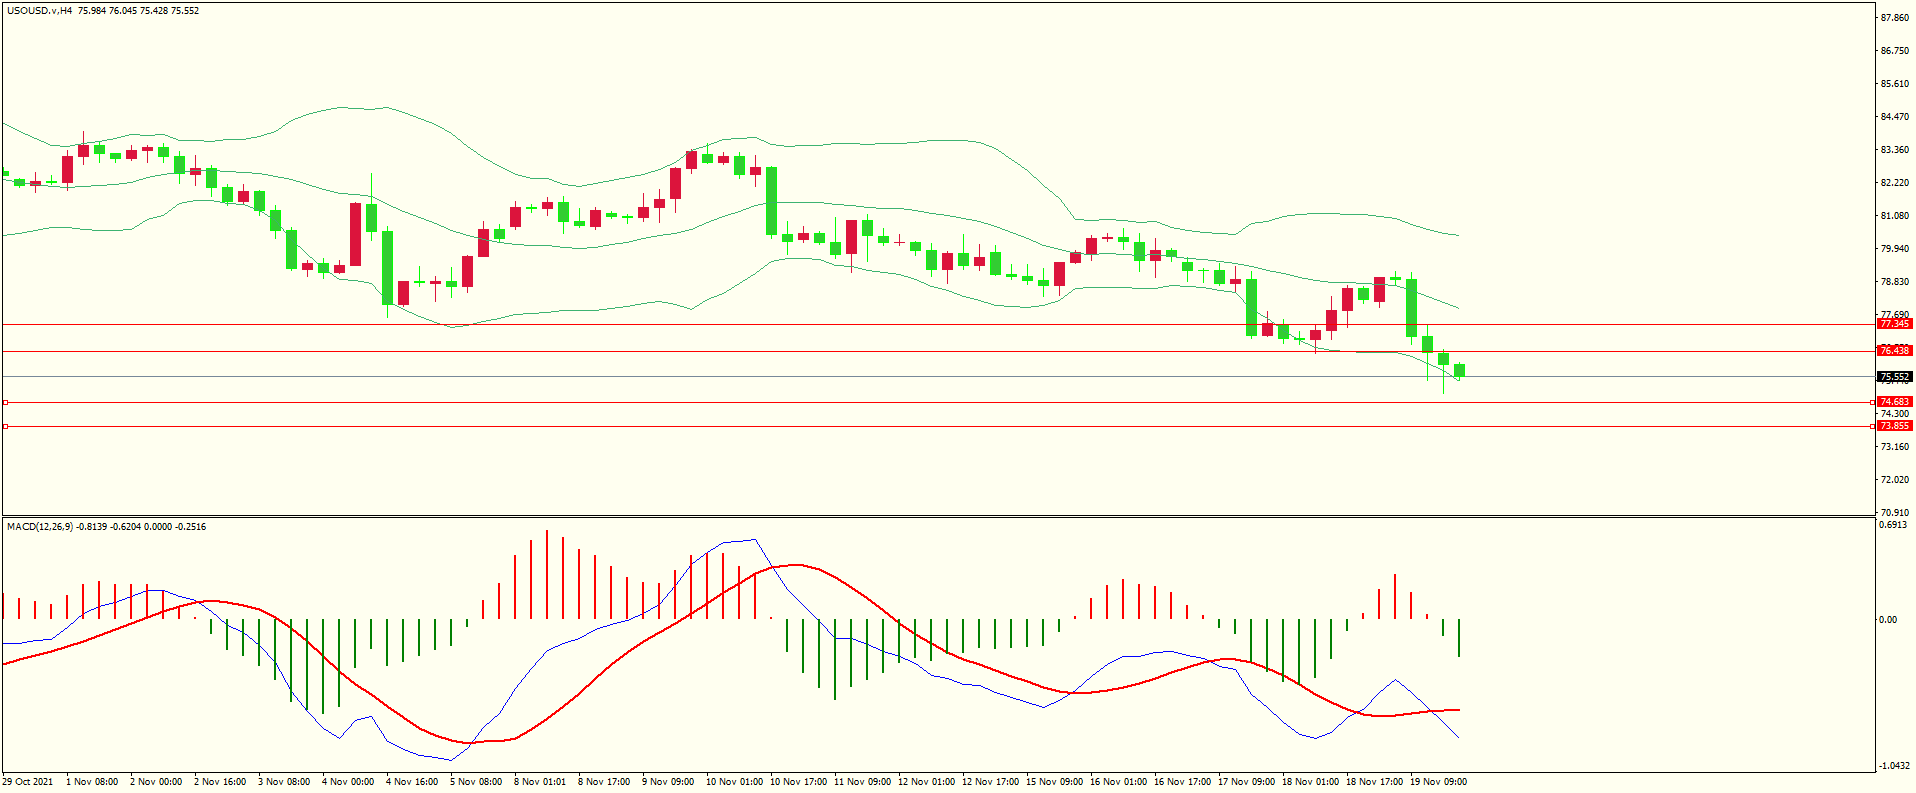Click the 78.830 price axis label

coord(1895,282)
